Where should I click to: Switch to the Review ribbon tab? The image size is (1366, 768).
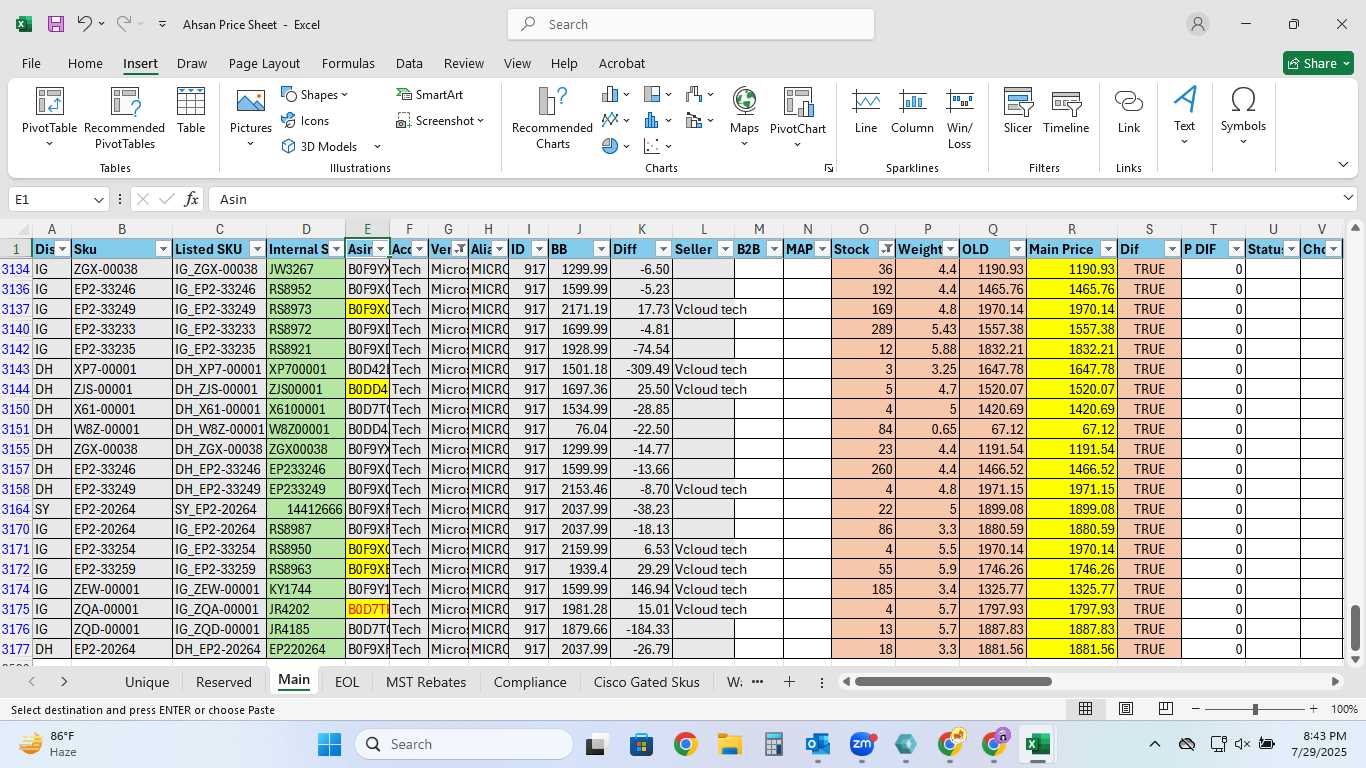click(464, 63)
